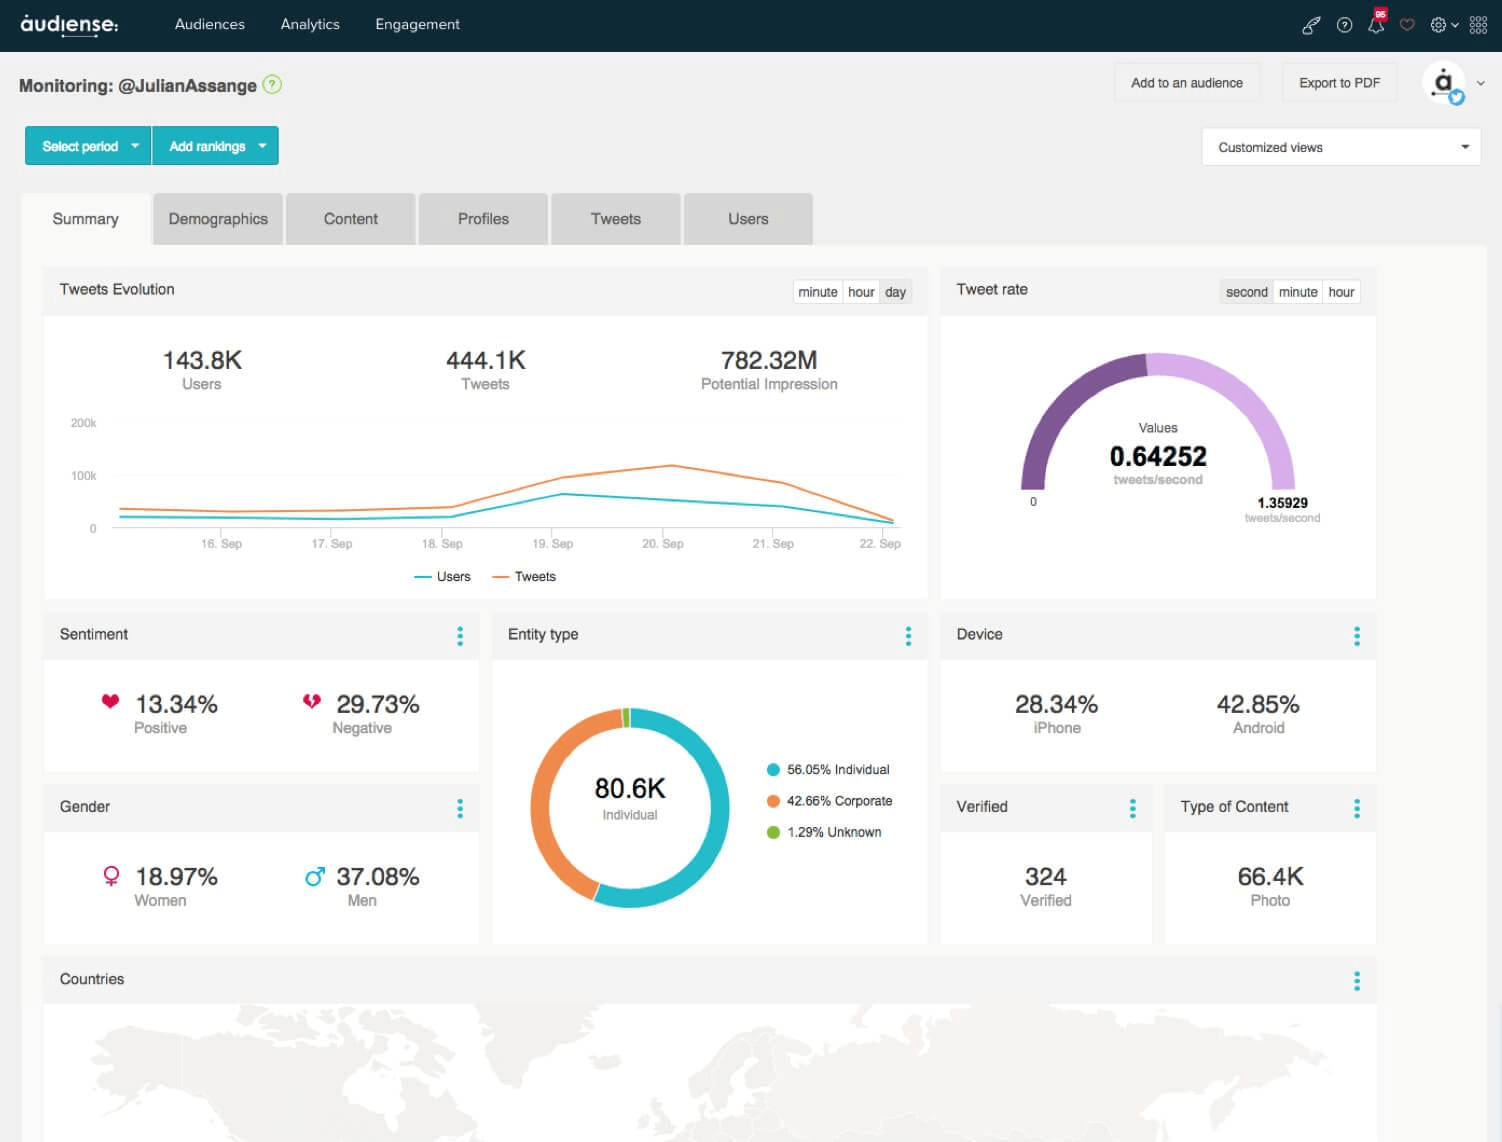Open notifications bell with red badge
Viewport: 1502px width, 1142px height.
pyautogui.click(x=1376, y=25)
